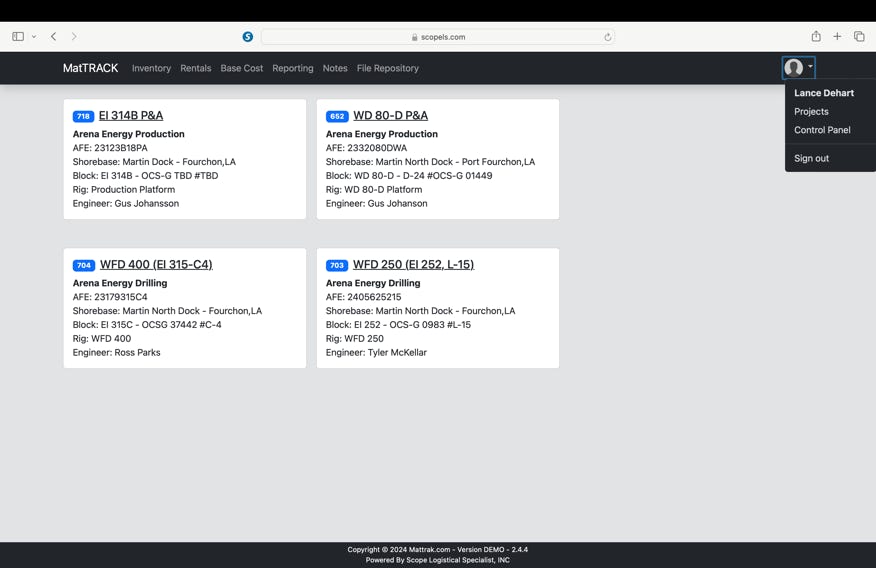Click the scopels.com address bar
Viewport: 876px width, 568px height.
click(438, 37)
